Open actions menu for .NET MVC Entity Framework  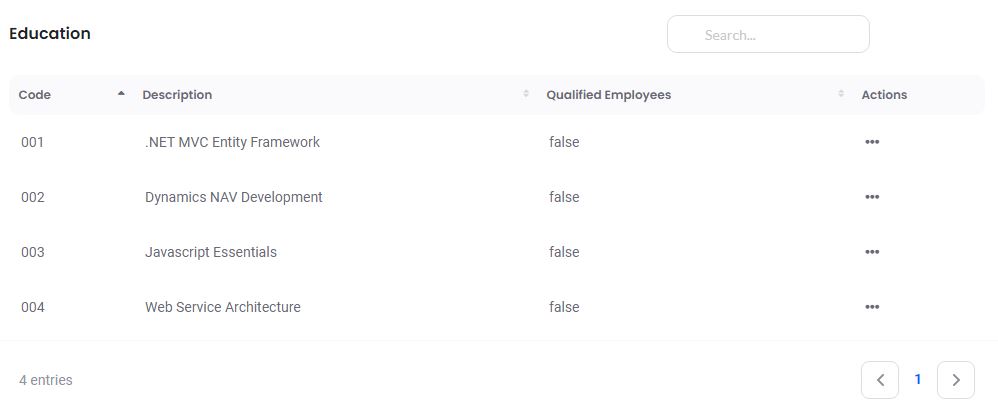(872, 142)
